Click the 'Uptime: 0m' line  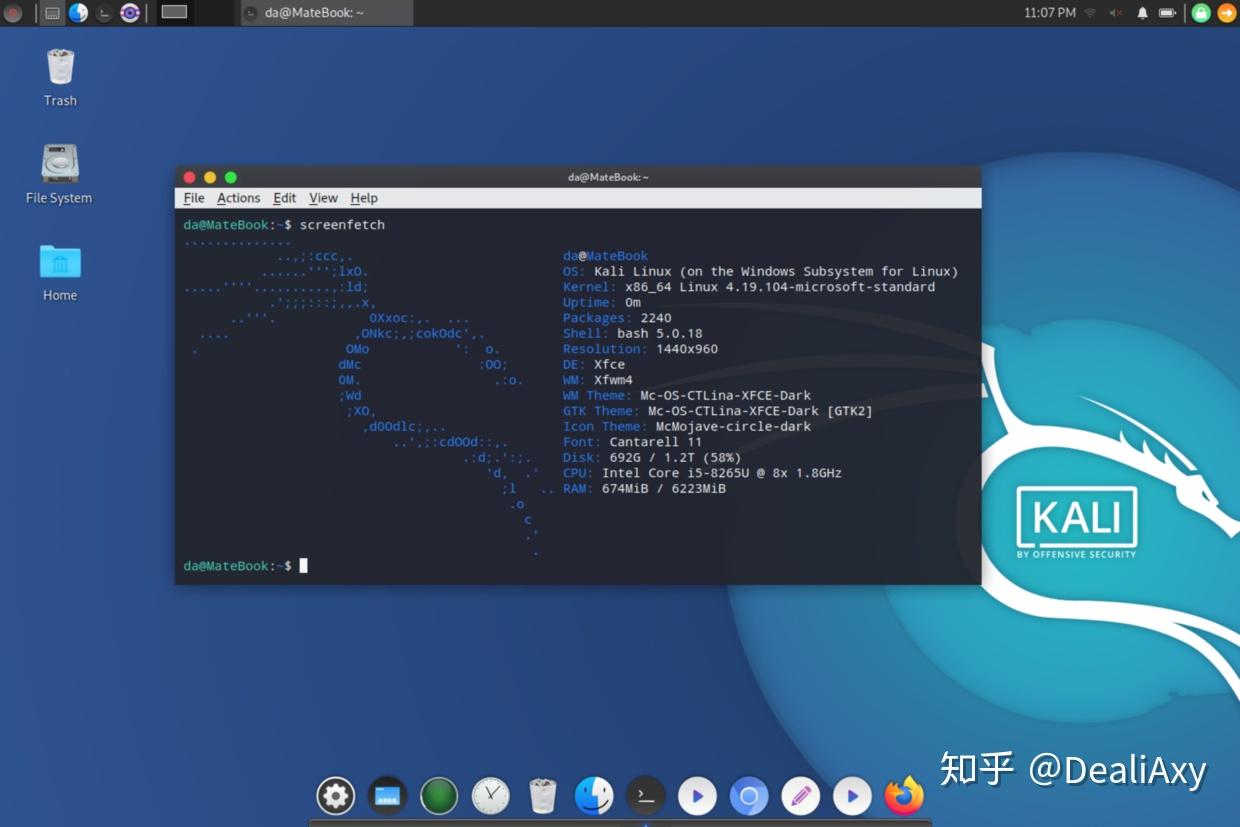coord(602,302)
